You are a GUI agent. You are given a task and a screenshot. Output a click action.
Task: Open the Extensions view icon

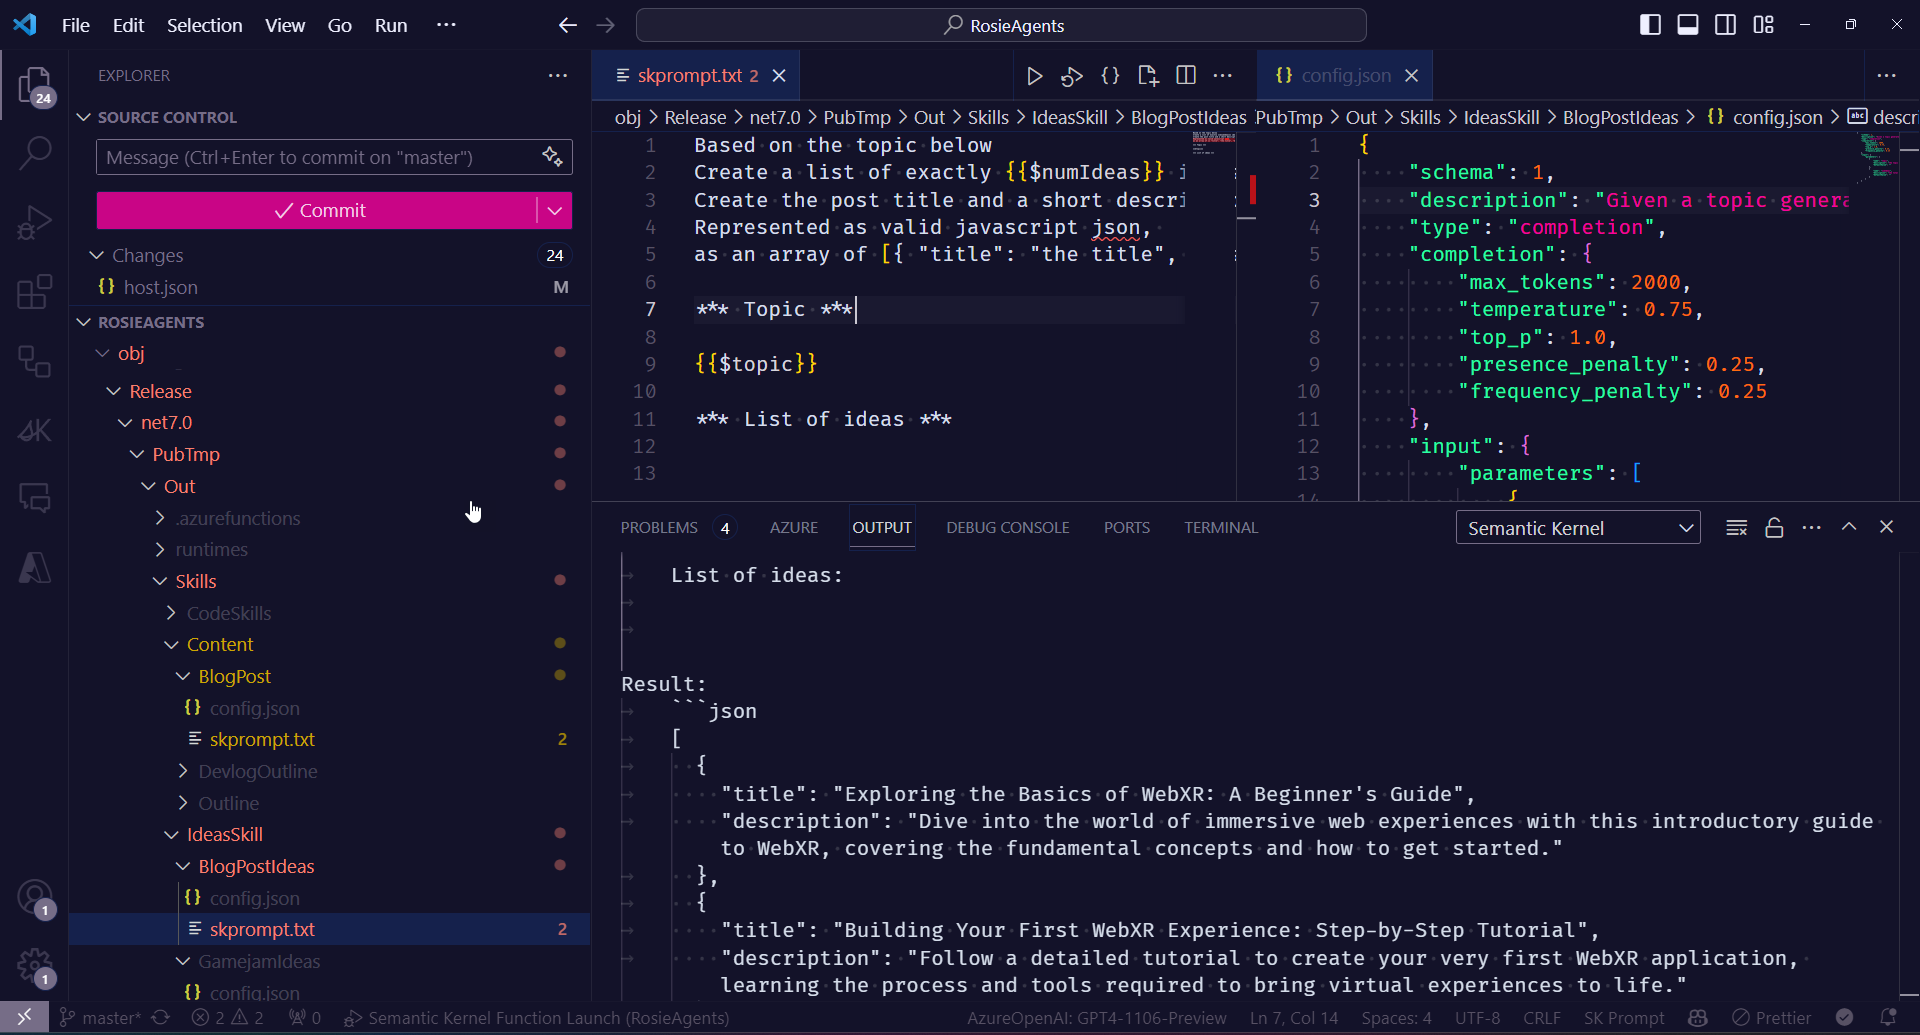35,292
